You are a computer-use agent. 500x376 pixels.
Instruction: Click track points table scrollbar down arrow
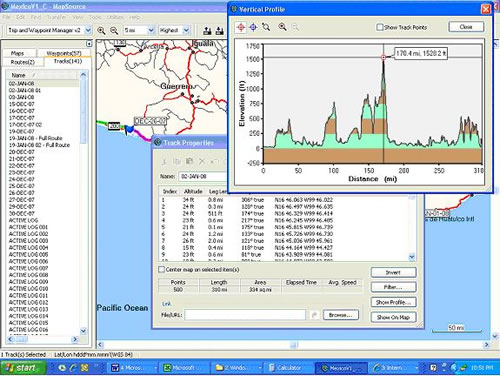412,257
